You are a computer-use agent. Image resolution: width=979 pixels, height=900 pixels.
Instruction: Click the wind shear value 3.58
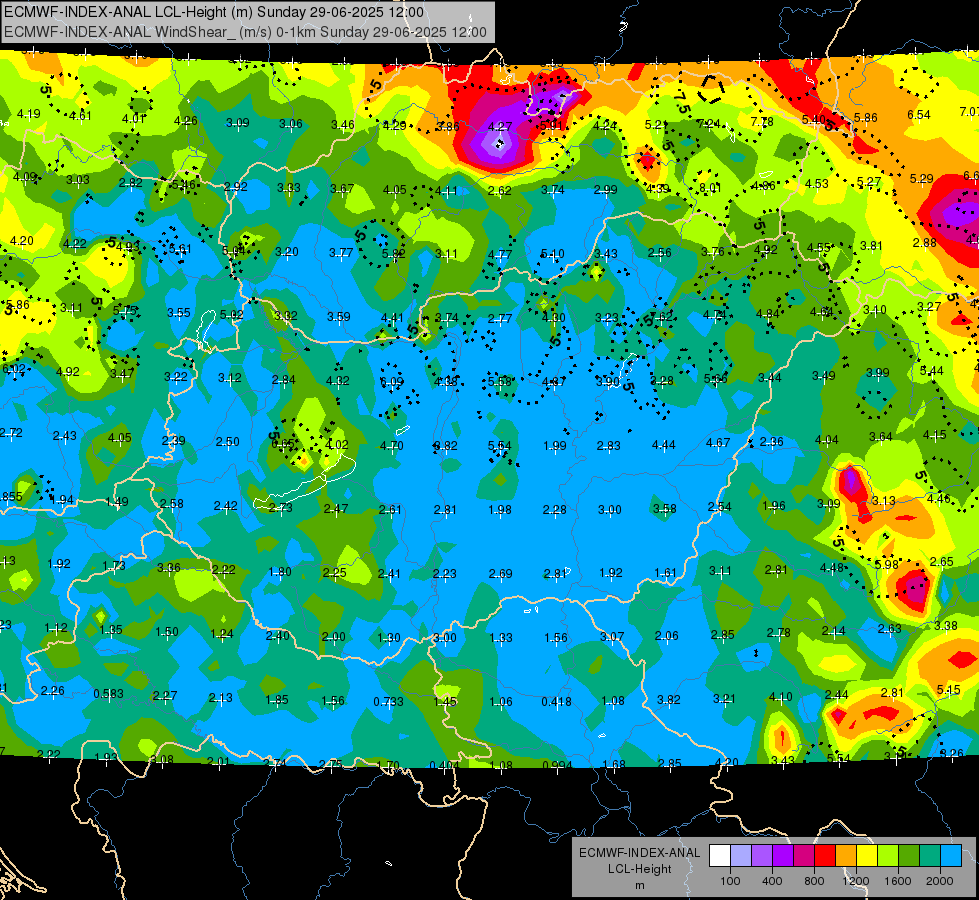click(x=664, y=509)
